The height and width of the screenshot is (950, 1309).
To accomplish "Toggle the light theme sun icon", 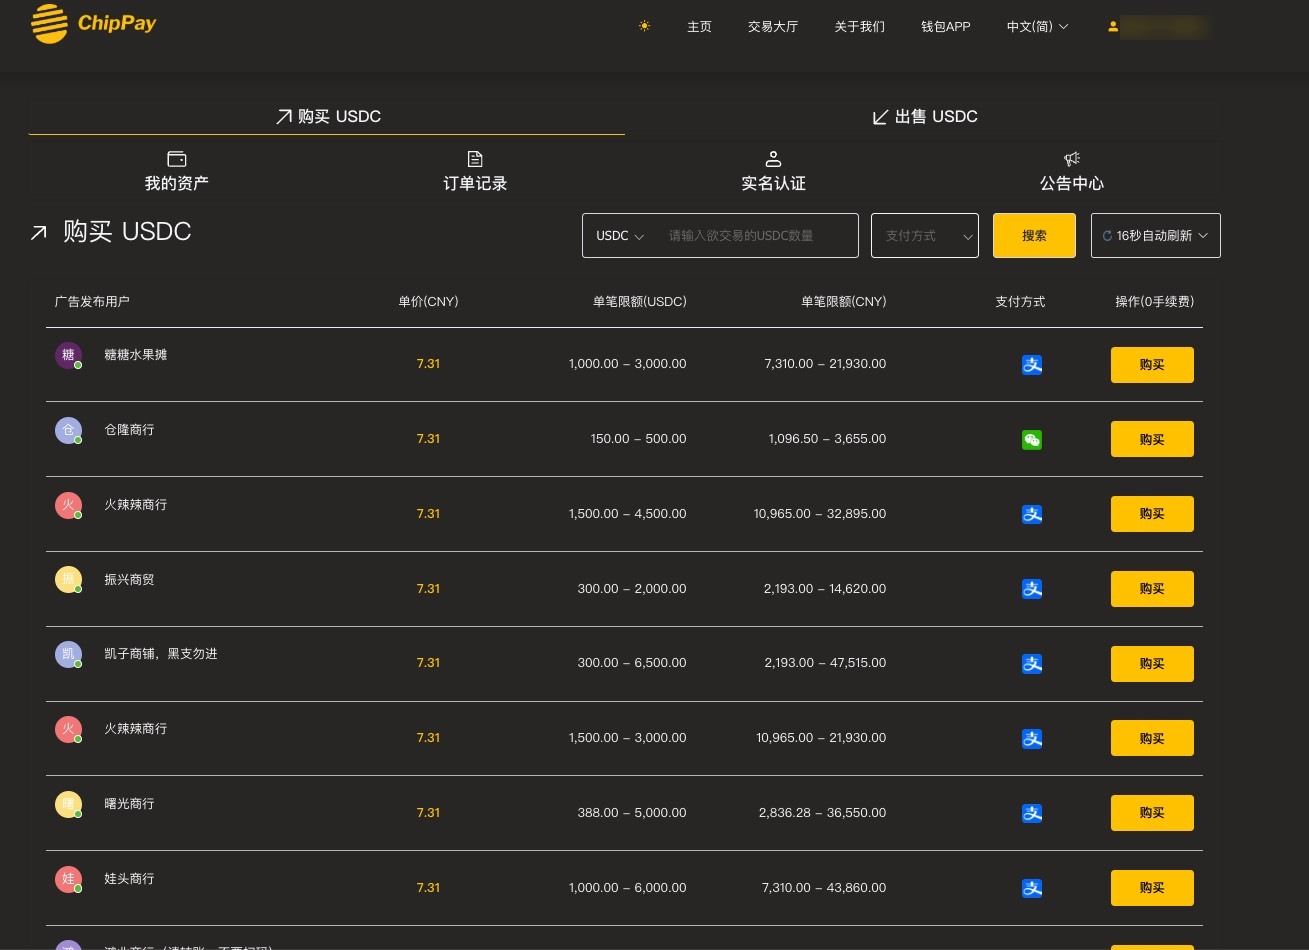I will (644, 26).
